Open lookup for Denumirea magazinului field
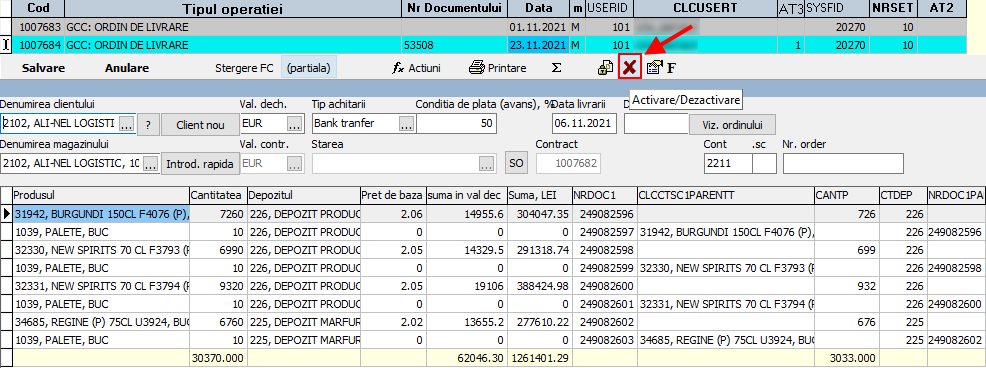Viewport: 986px width, 368px height. [150, 164]
